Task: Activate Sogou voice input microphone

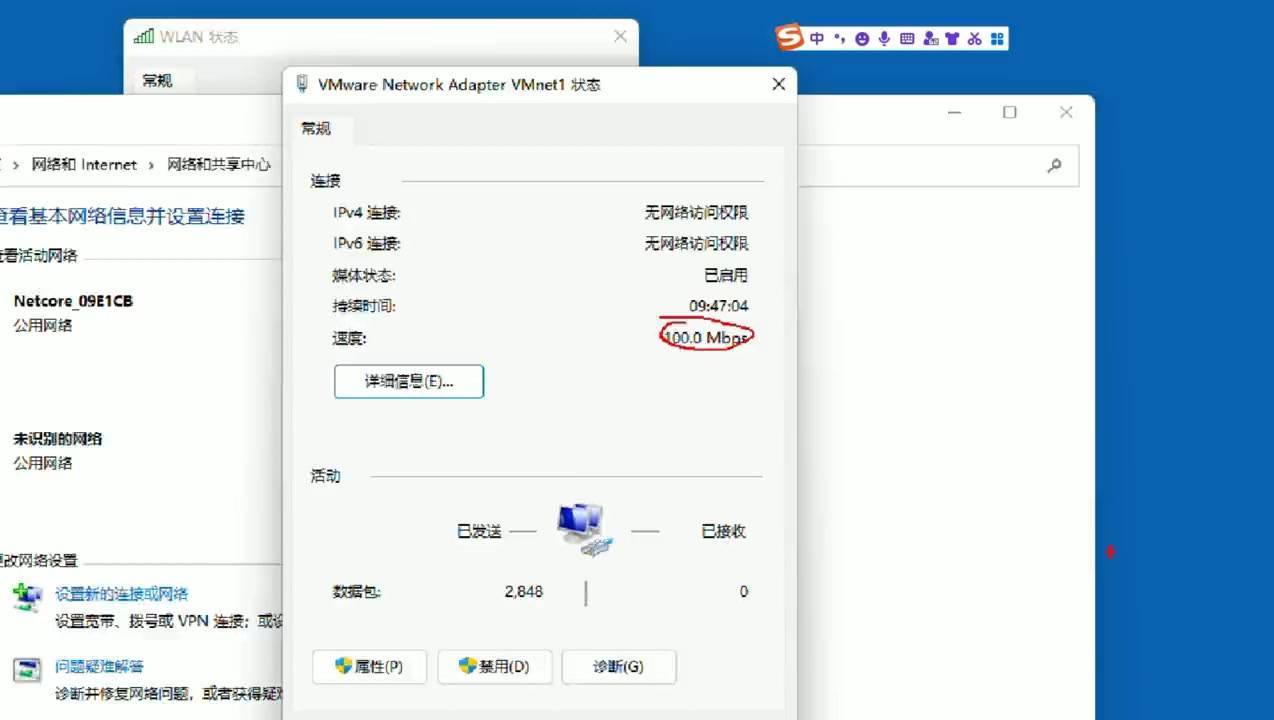Action: pyautogui.click(x=884, y=37)
